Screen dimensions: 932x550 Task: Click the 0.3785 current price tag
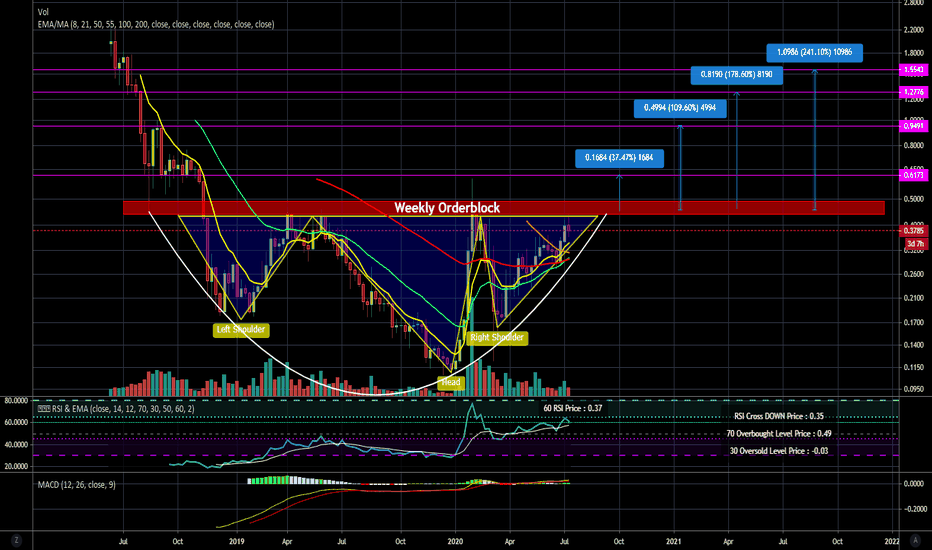pos(914,231)
